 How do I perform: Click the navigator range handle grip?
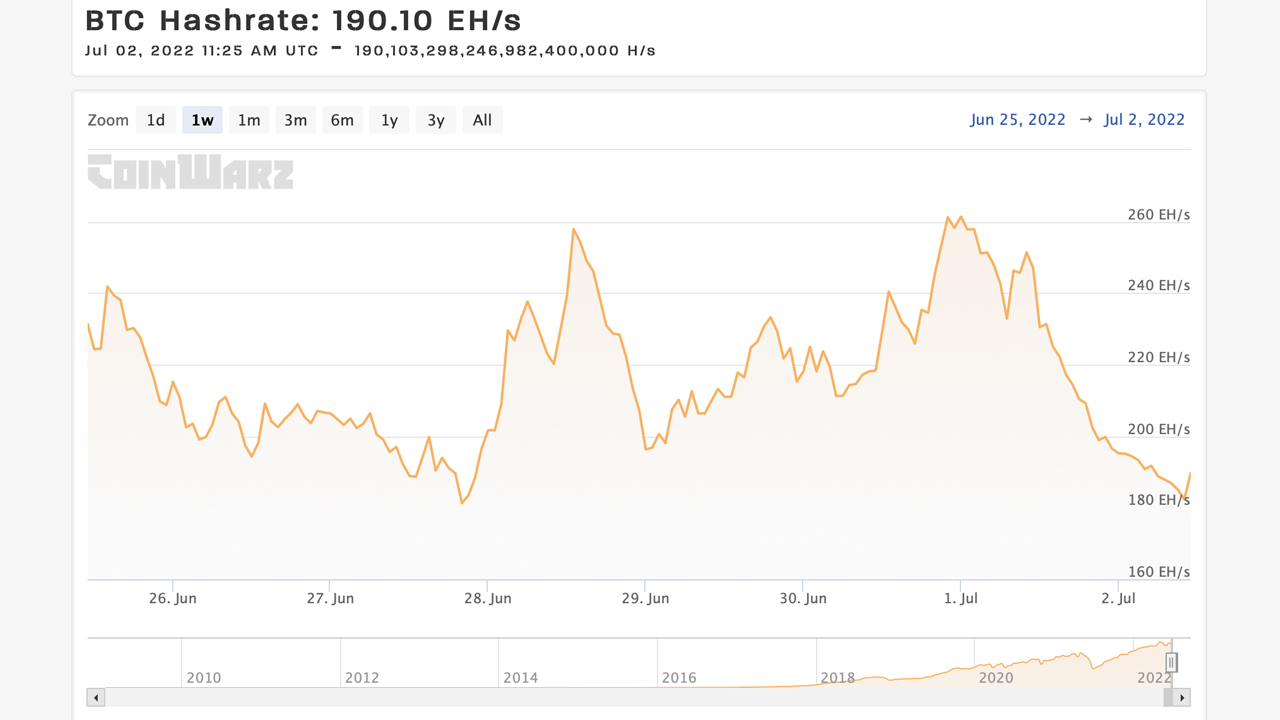tap(1171, 662)
